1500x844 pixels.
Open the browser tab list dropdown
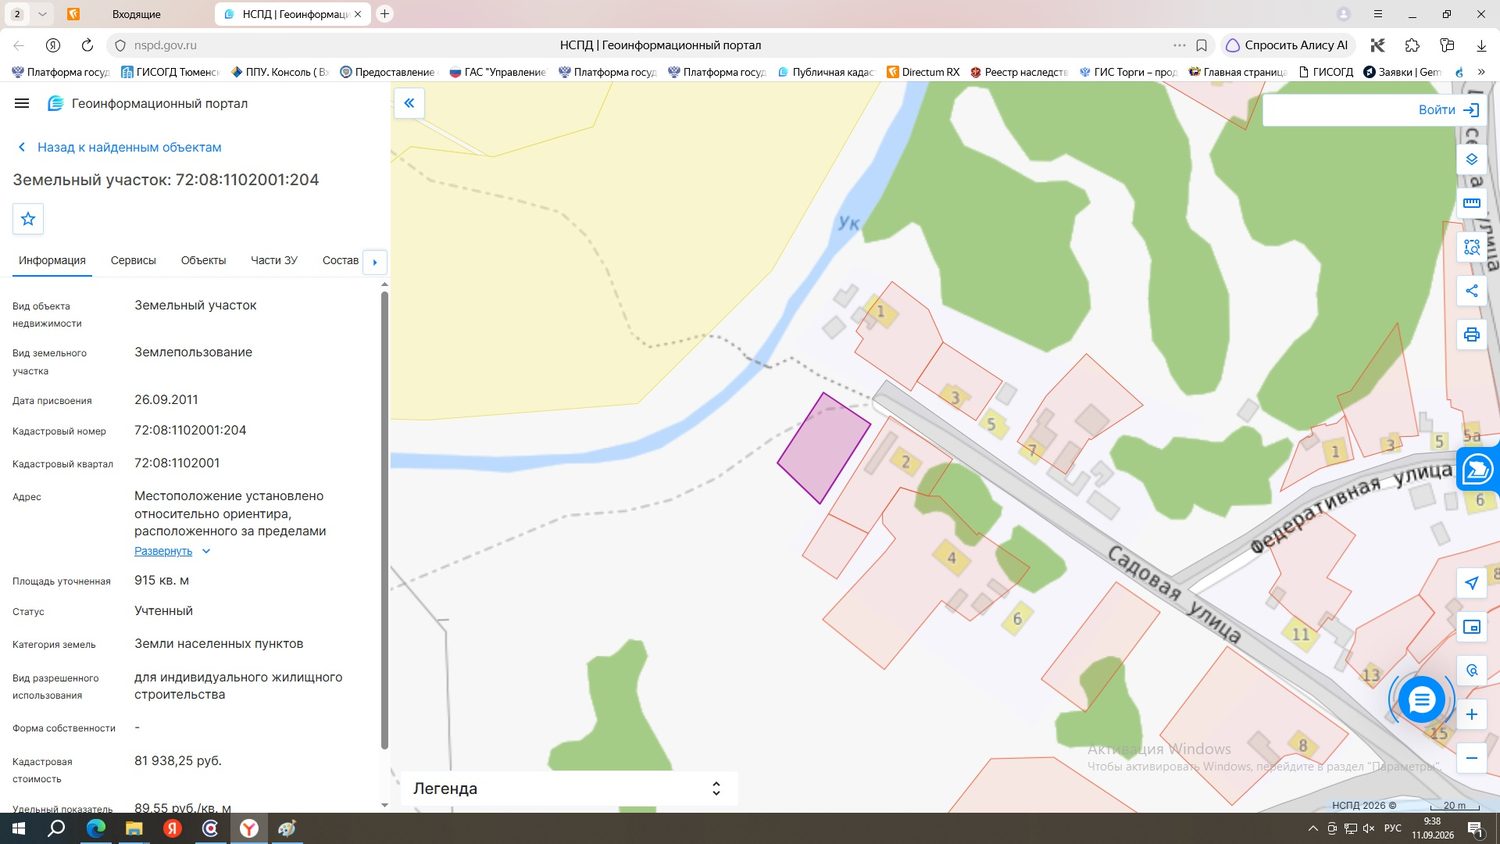tap(42, 14)
